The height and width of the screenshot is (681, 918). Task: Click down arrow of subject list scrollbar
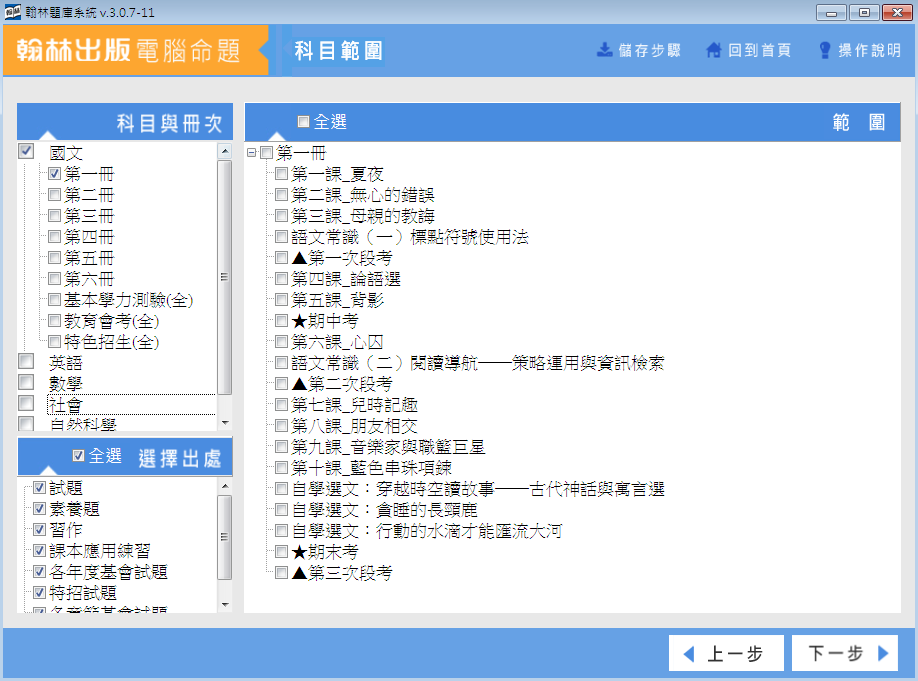225,423
